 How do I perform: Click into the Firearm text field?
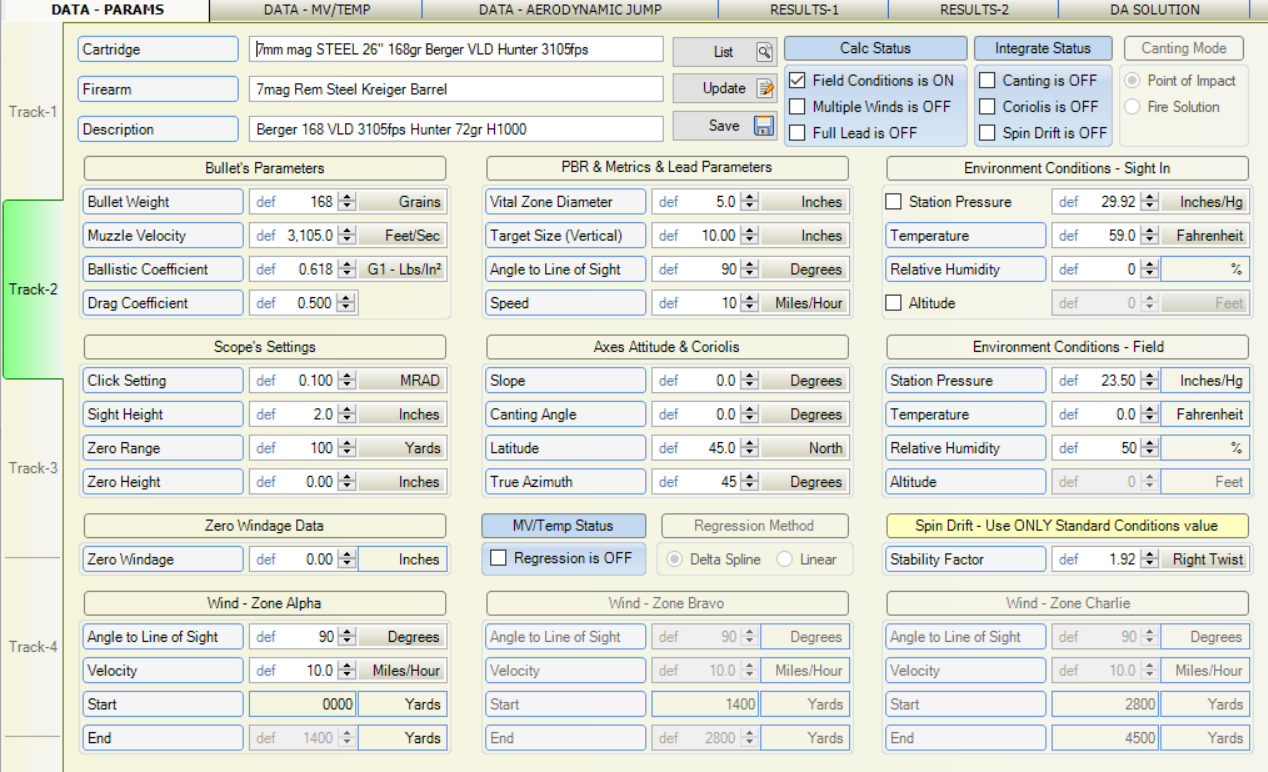click(456, 89)
